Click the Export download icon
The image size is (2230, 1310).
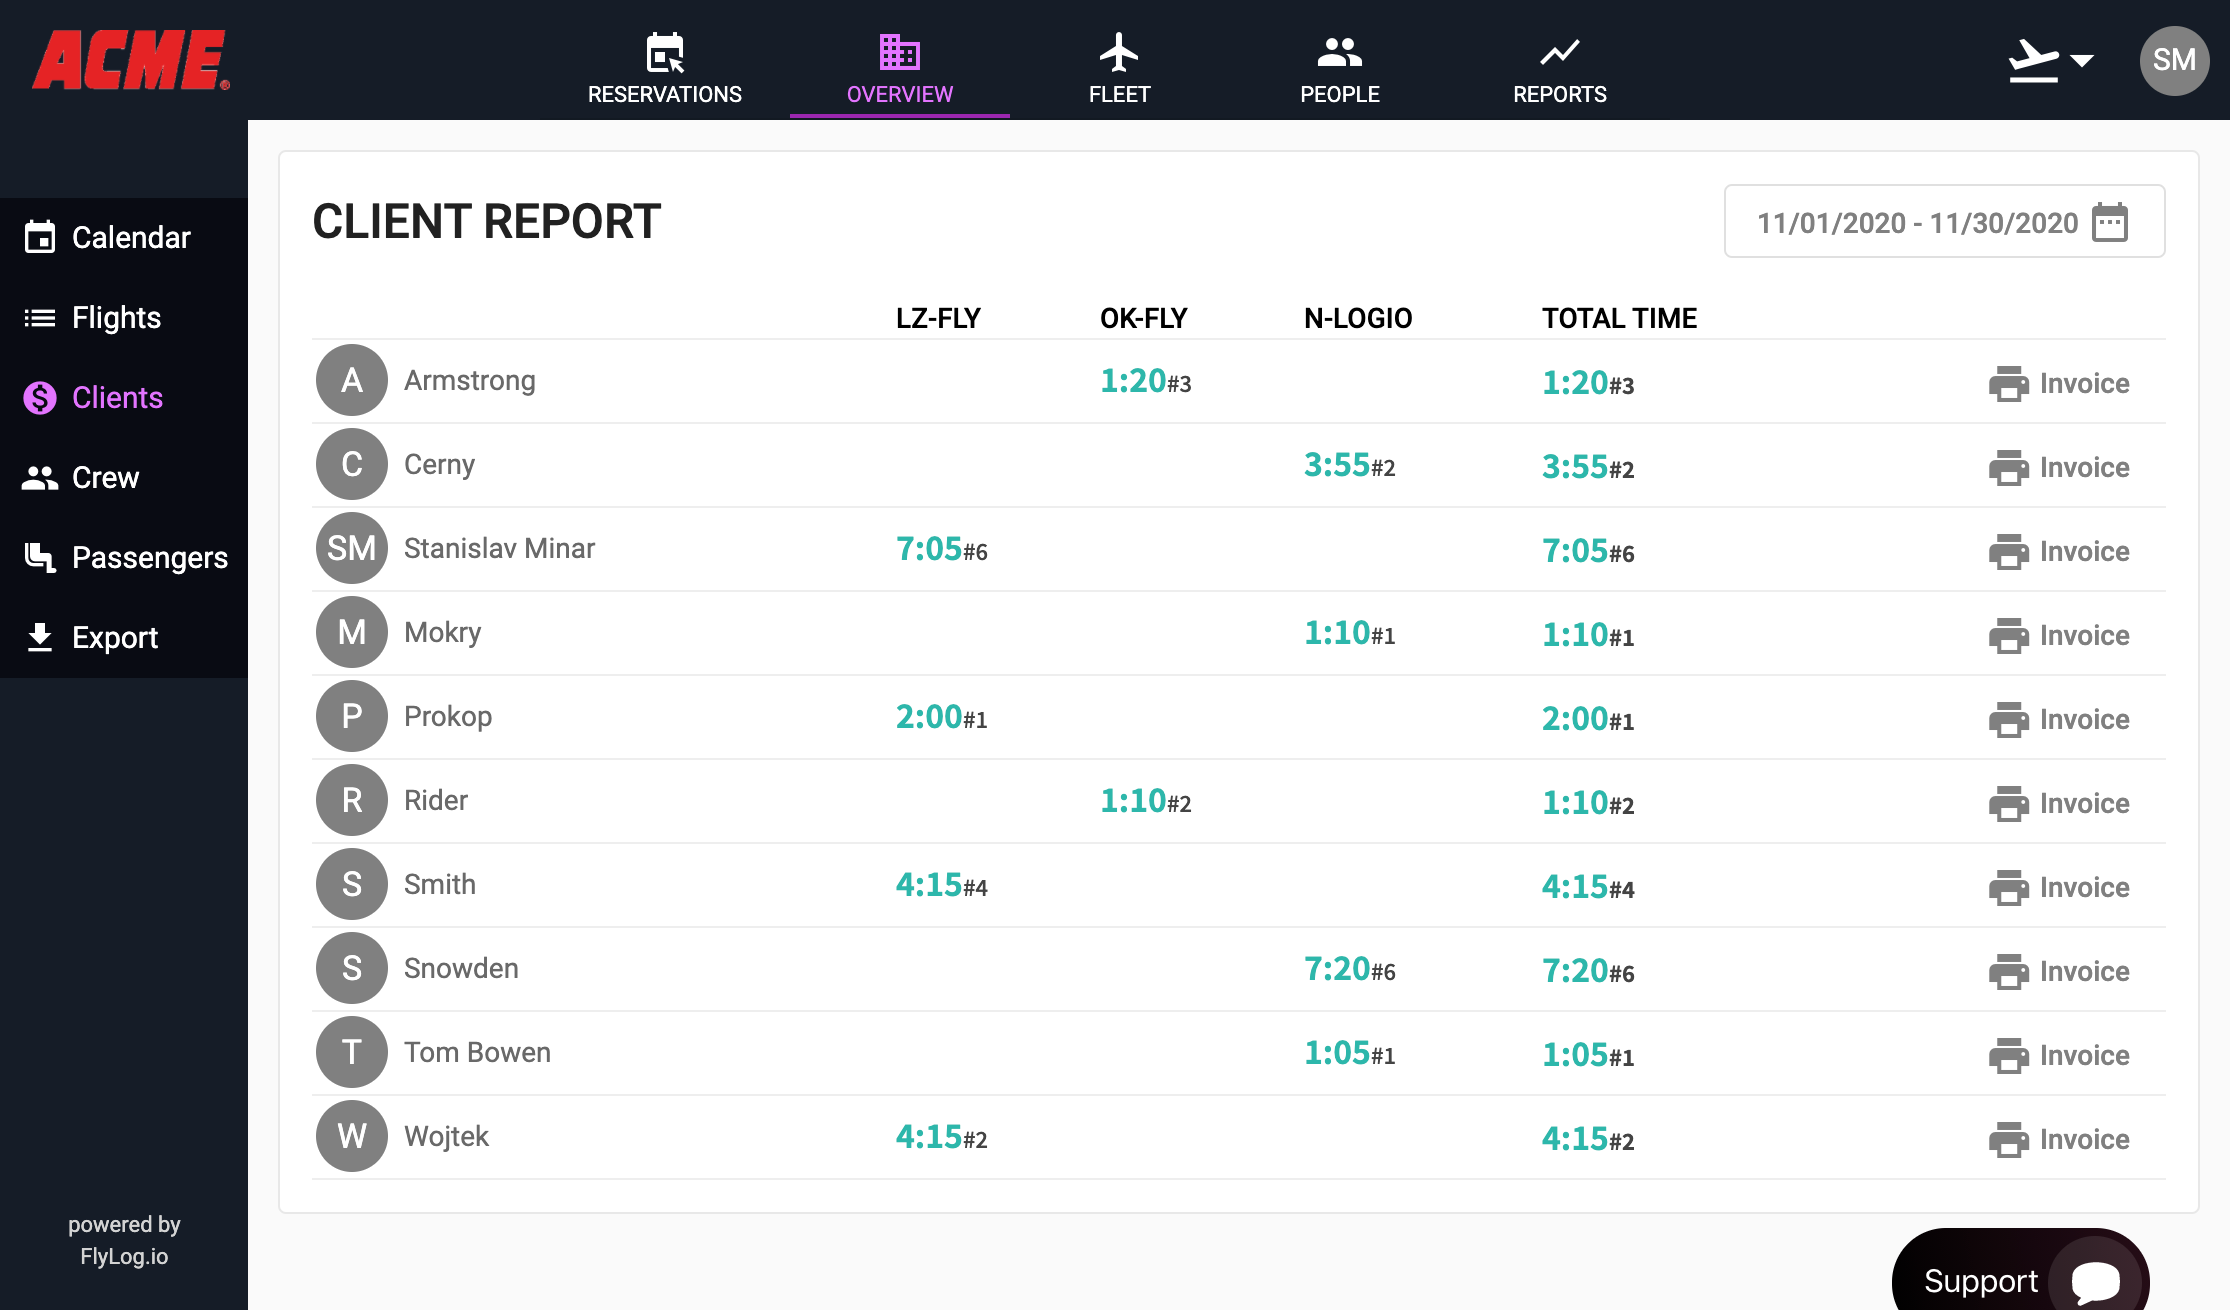(x=40, y=637)
